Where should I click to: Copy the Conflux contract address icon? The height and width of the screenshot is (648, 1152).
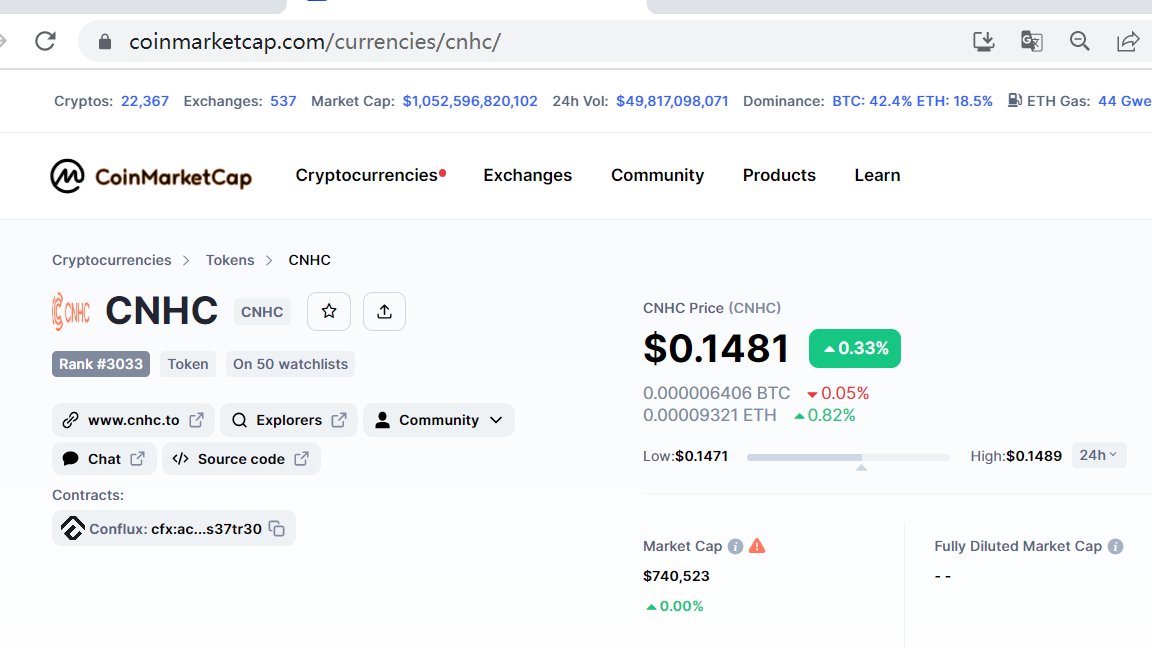coord(277,528)
